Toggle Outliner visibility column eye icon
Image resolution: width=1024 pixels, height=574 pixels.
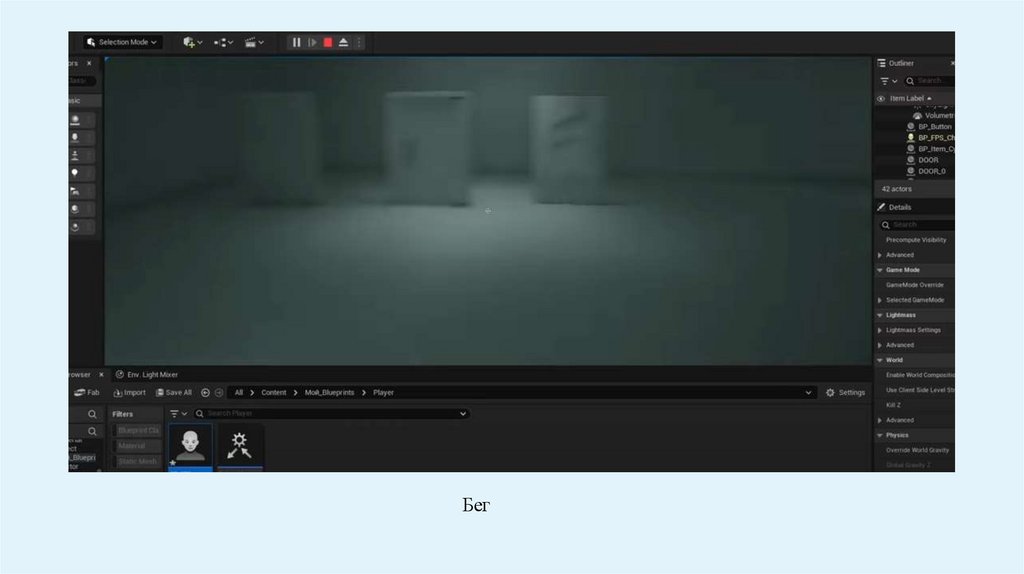click(880, 99)
